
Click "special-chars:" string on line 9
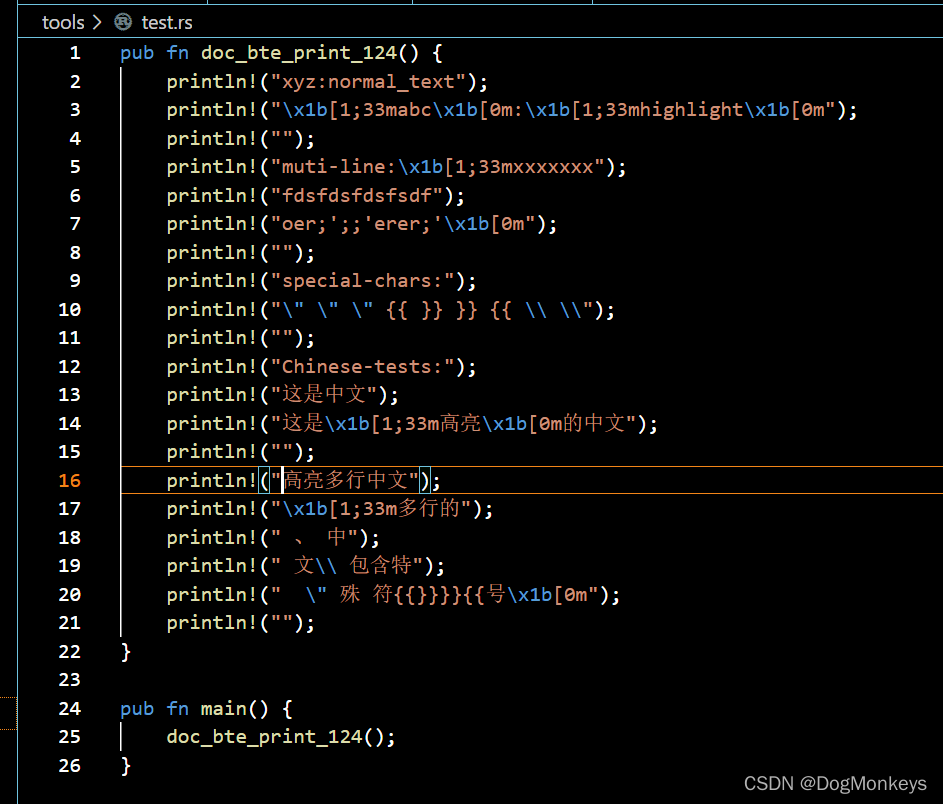363,281
